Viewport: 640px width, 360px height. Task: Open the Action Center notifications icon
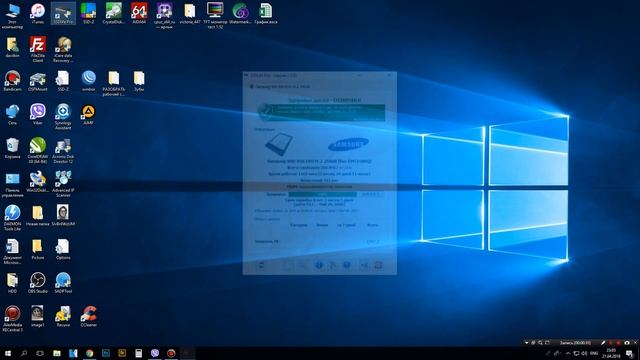[630, 353]
